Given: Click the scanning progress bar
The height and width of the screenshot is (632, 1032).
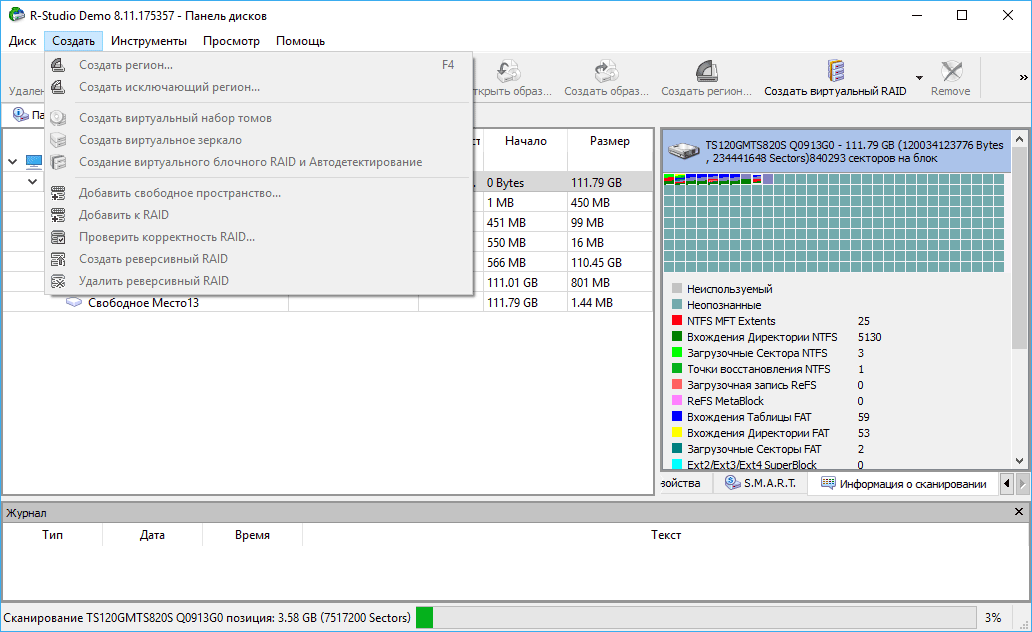Looking at the screenshot, I should (696, 618).
